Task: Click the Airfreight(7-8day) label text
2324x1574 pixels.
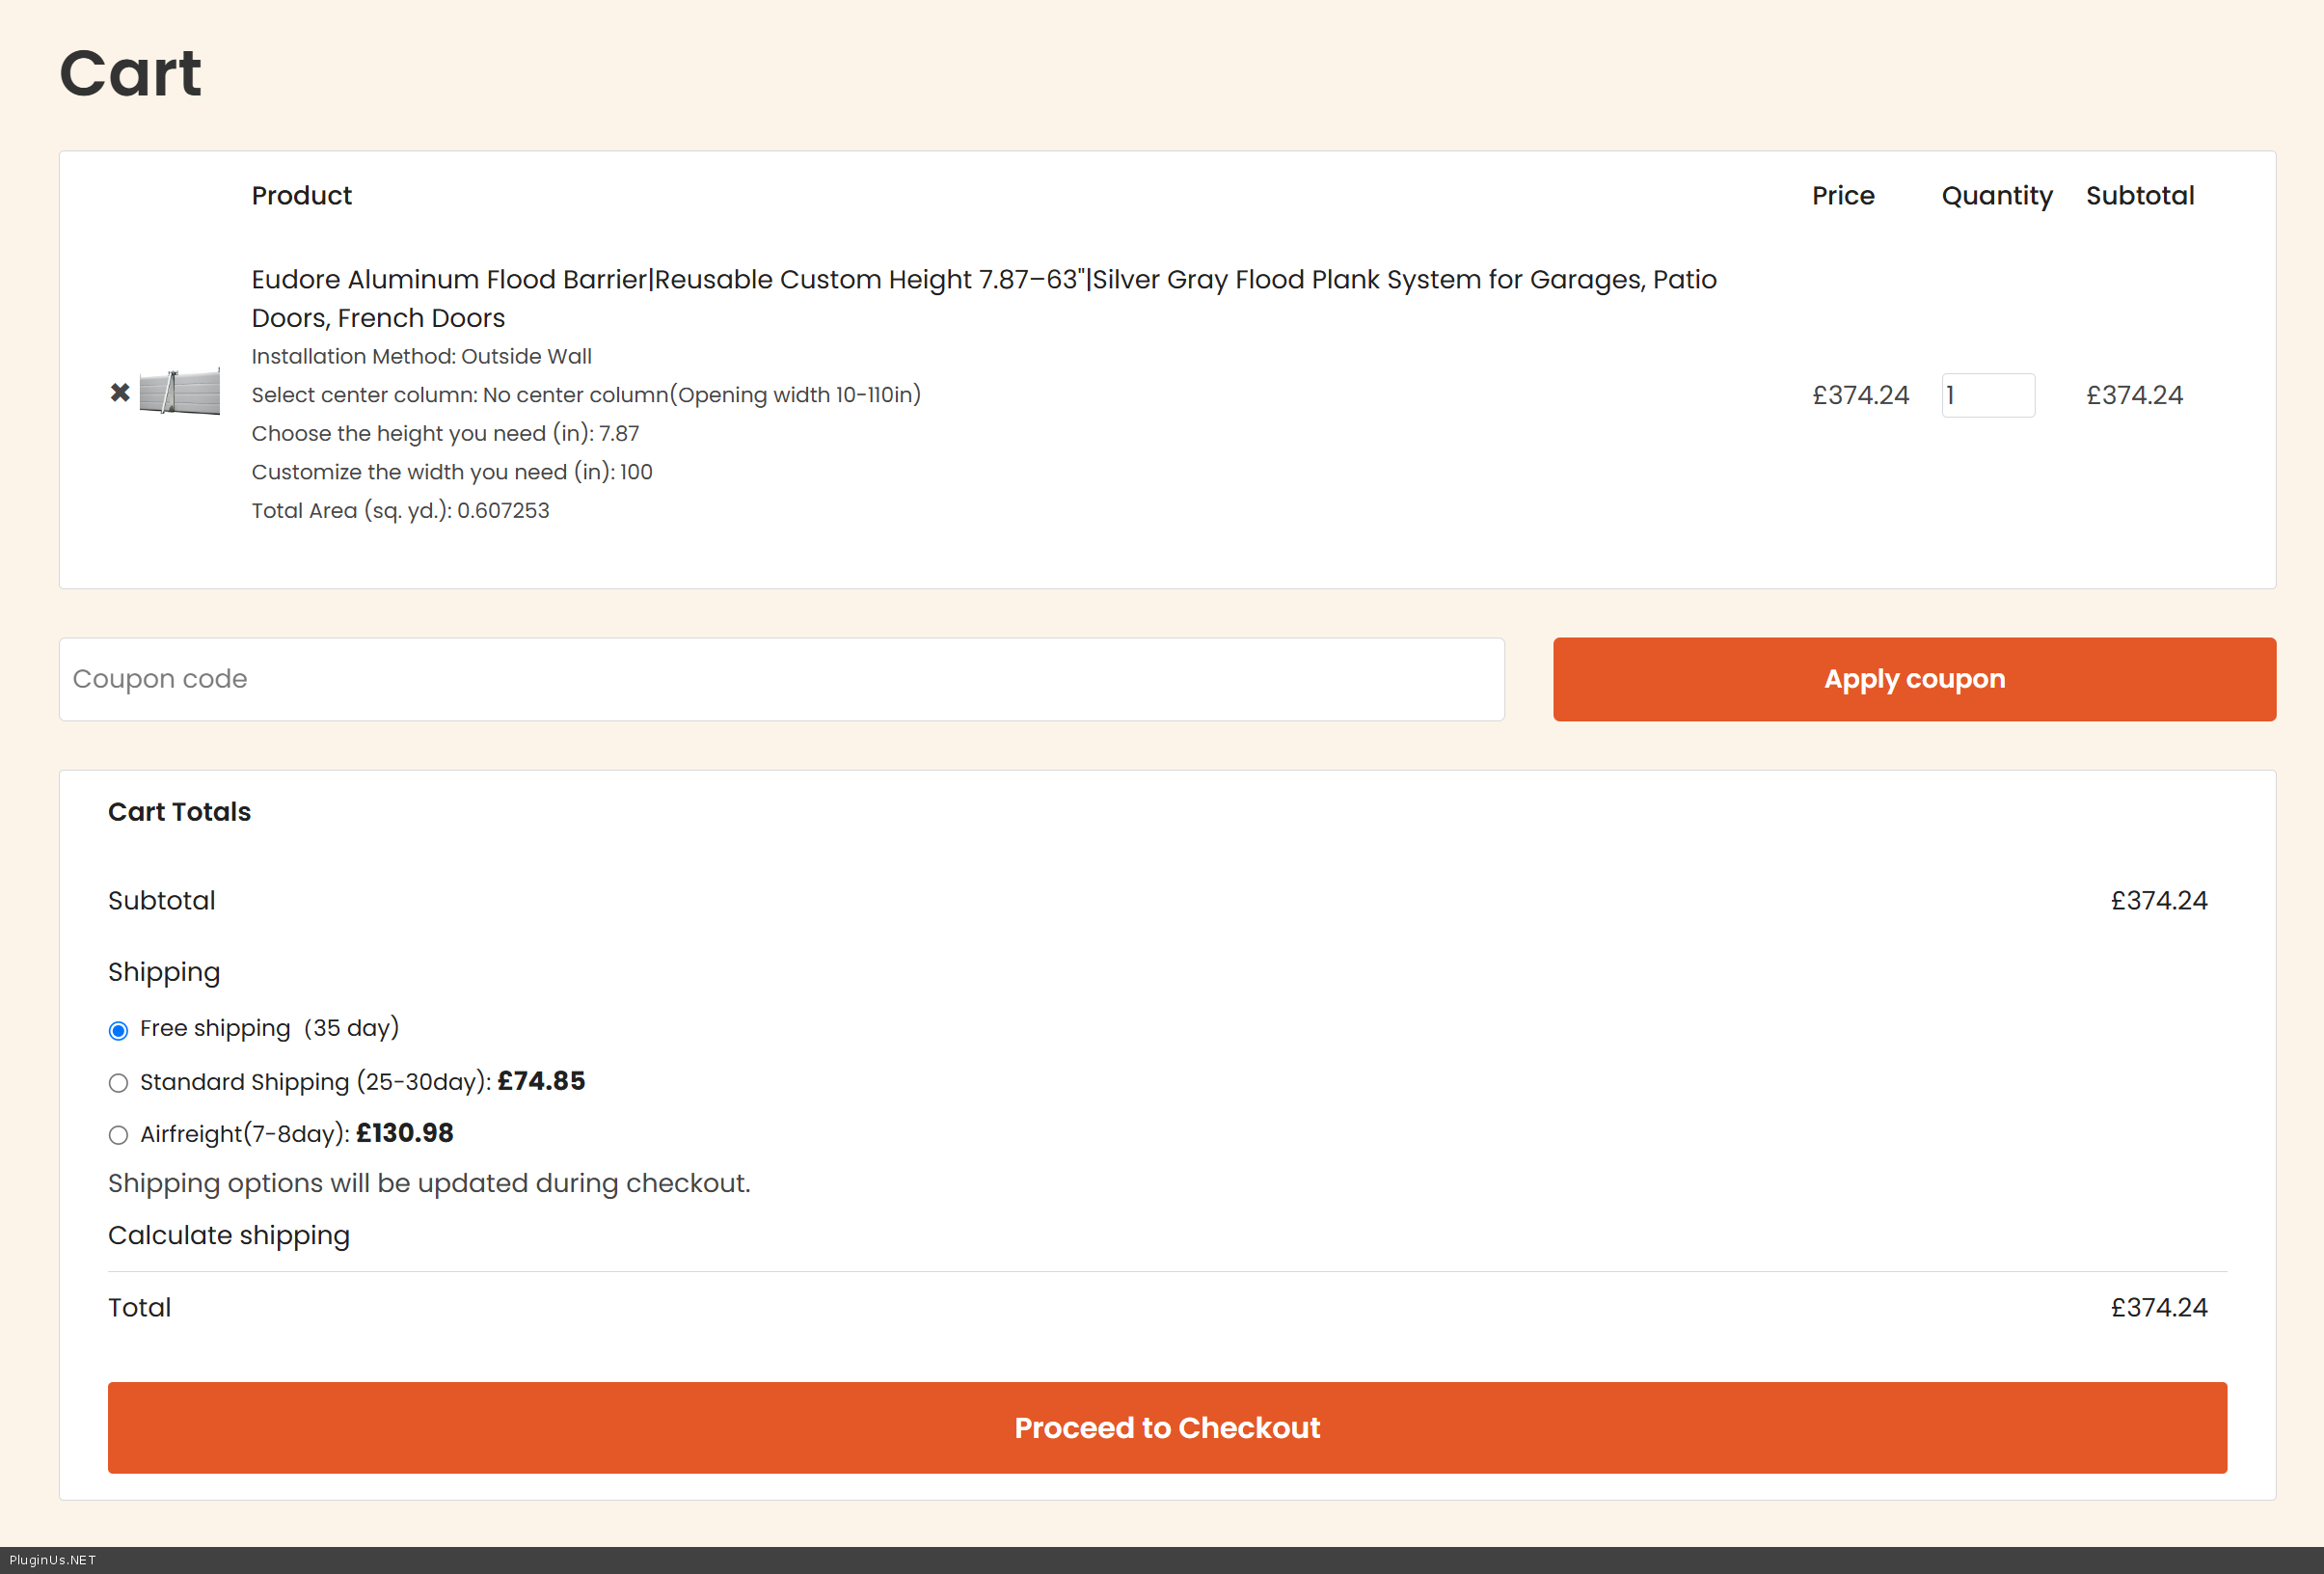Action: click(244, 1134)
